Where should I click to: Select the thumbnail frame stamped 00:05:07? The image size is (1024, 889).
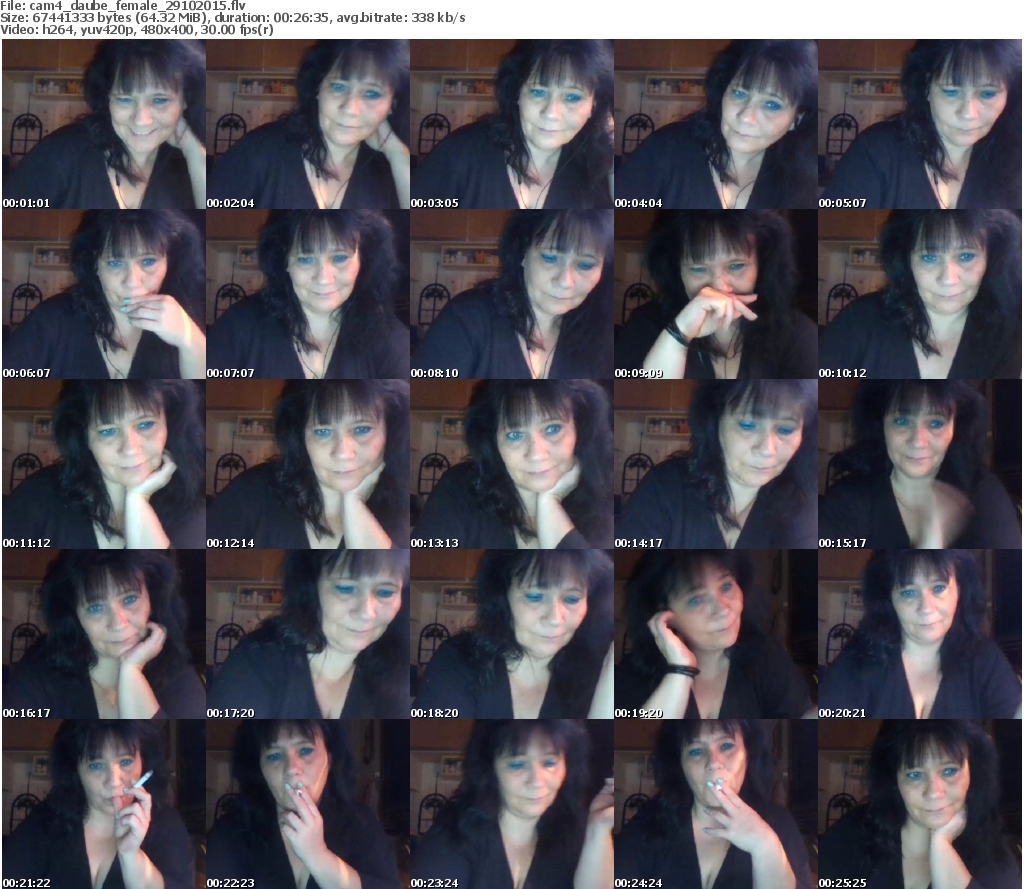[x=920, y=124]
